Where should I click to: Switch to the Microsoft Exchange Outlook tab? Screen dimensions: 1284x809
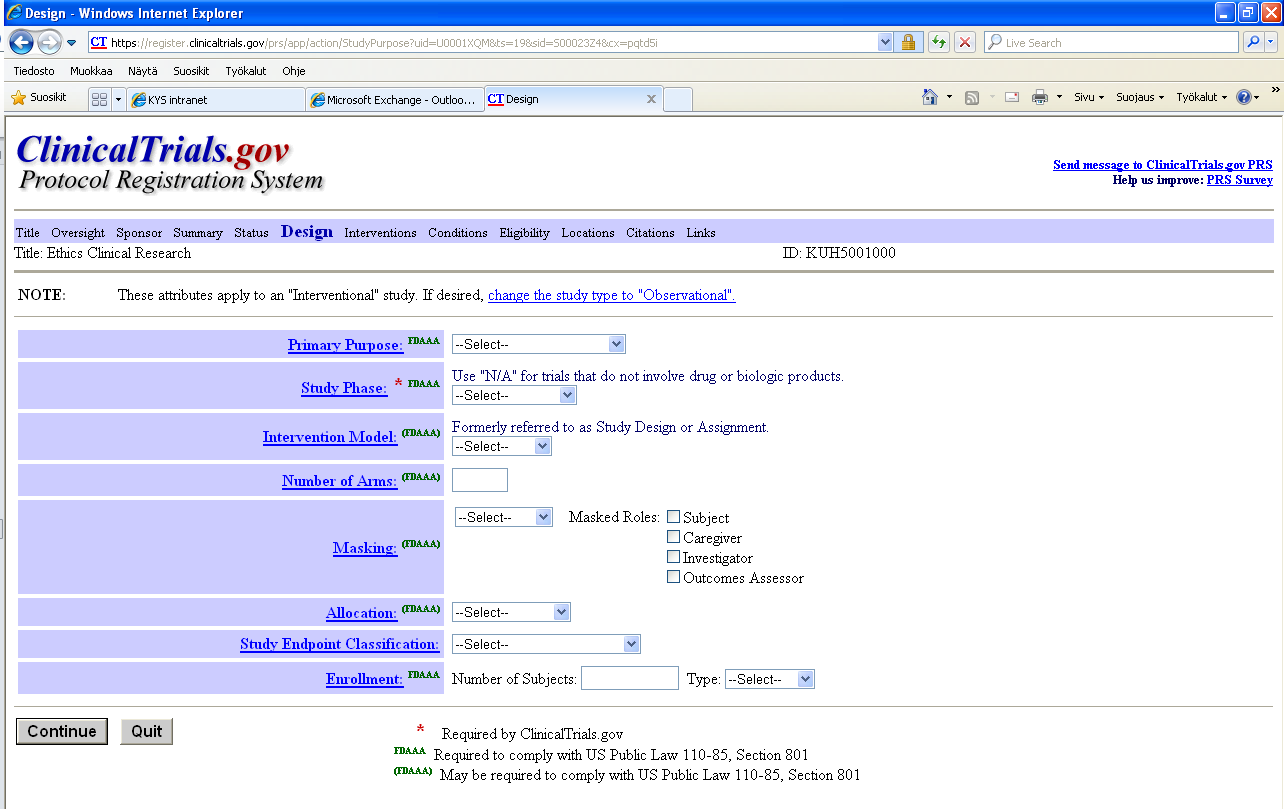coord(394,99)
